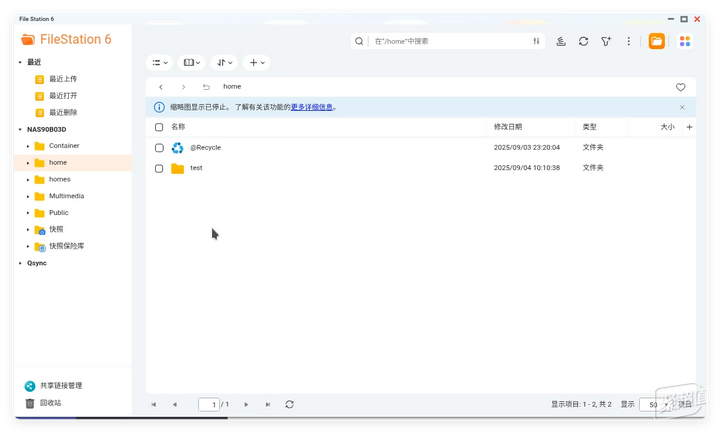Open the create new plus dropdown
The height and width of the screenshot is (433, 720).
(257, 62)
